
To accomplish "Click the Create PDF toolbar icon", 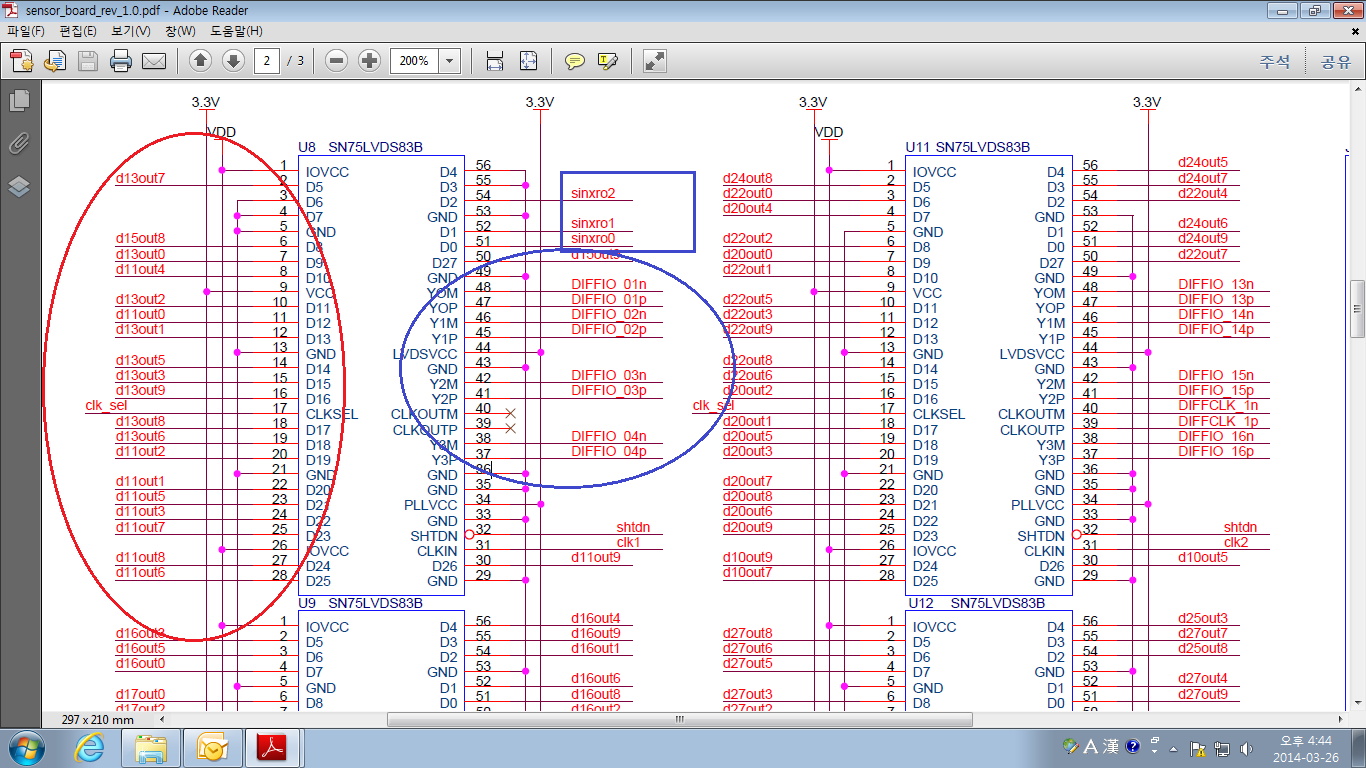I will pyautogui.click(x=22, y=61).
